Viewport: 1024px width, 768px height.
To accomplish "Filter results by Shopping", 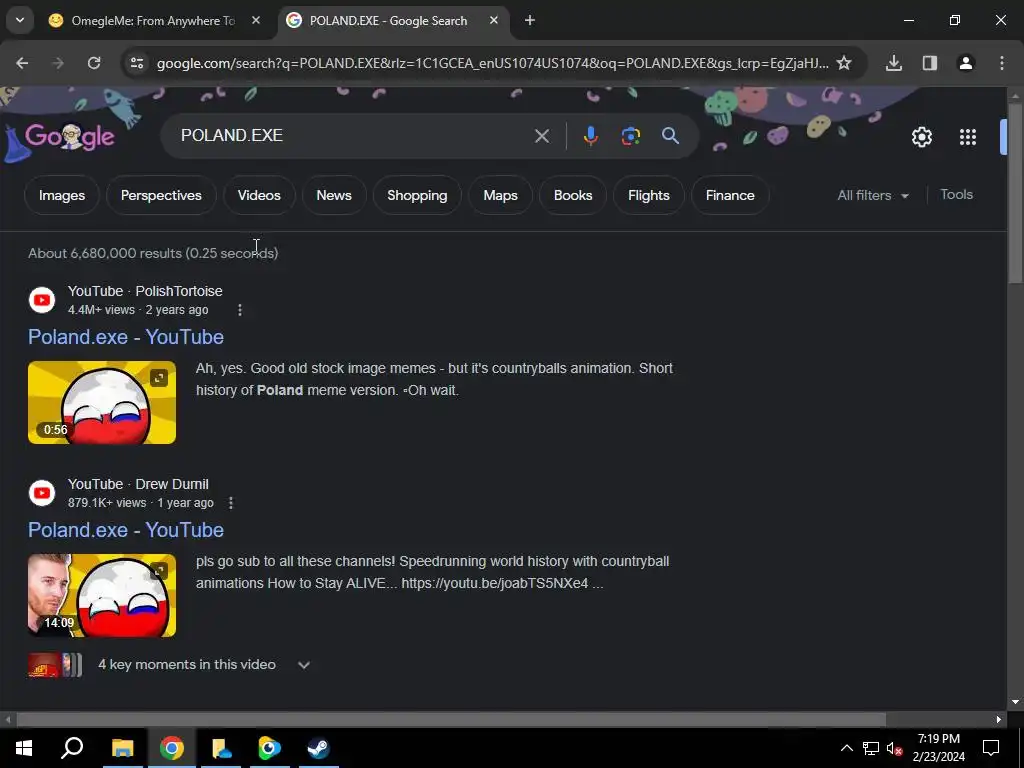I will [x=417, y=195].
